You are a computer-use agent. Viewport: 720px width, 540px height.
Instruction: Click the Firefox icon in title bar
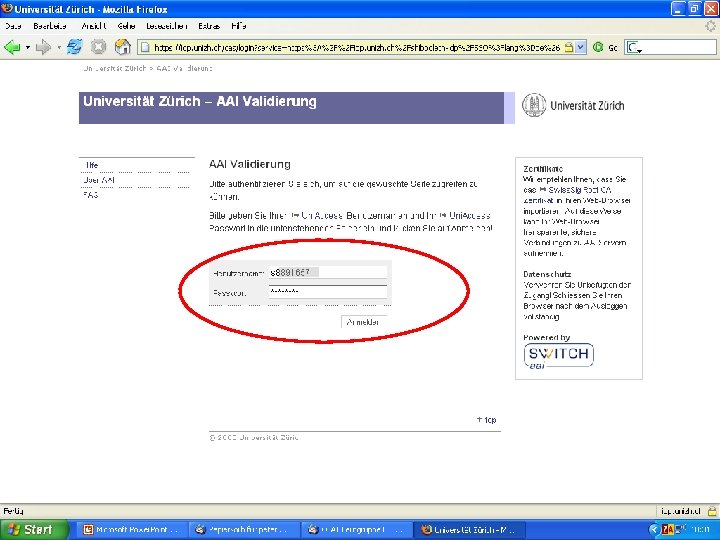coord(7,9)
